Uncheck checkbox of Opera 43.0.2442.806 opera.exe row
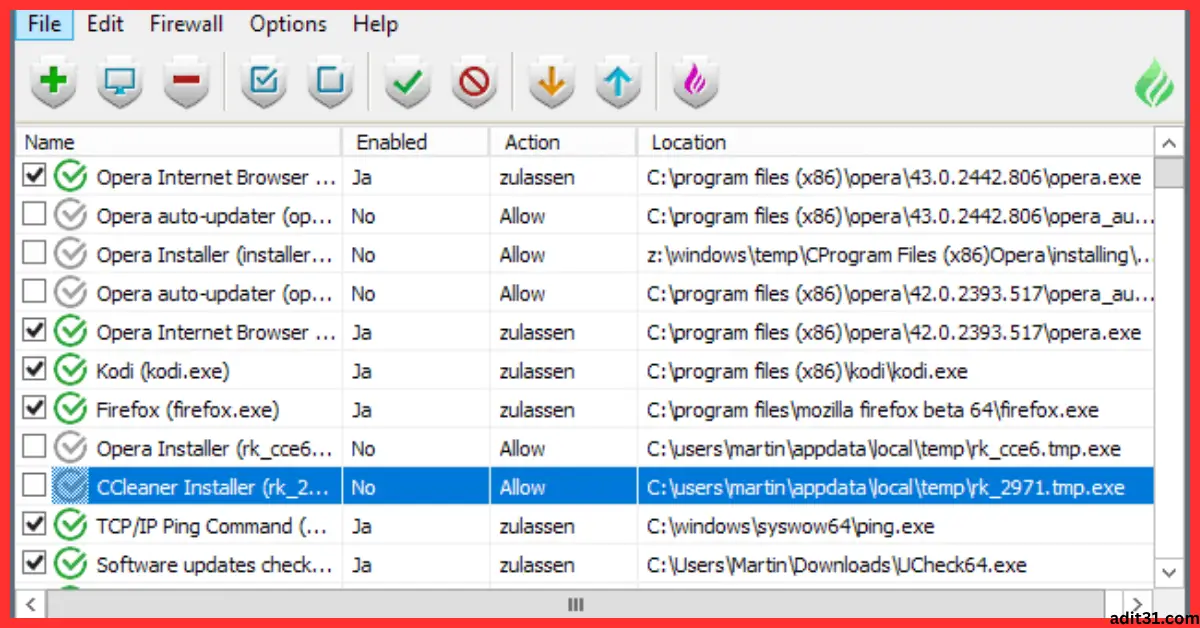 pyautogui.click(x=35, y=176)
